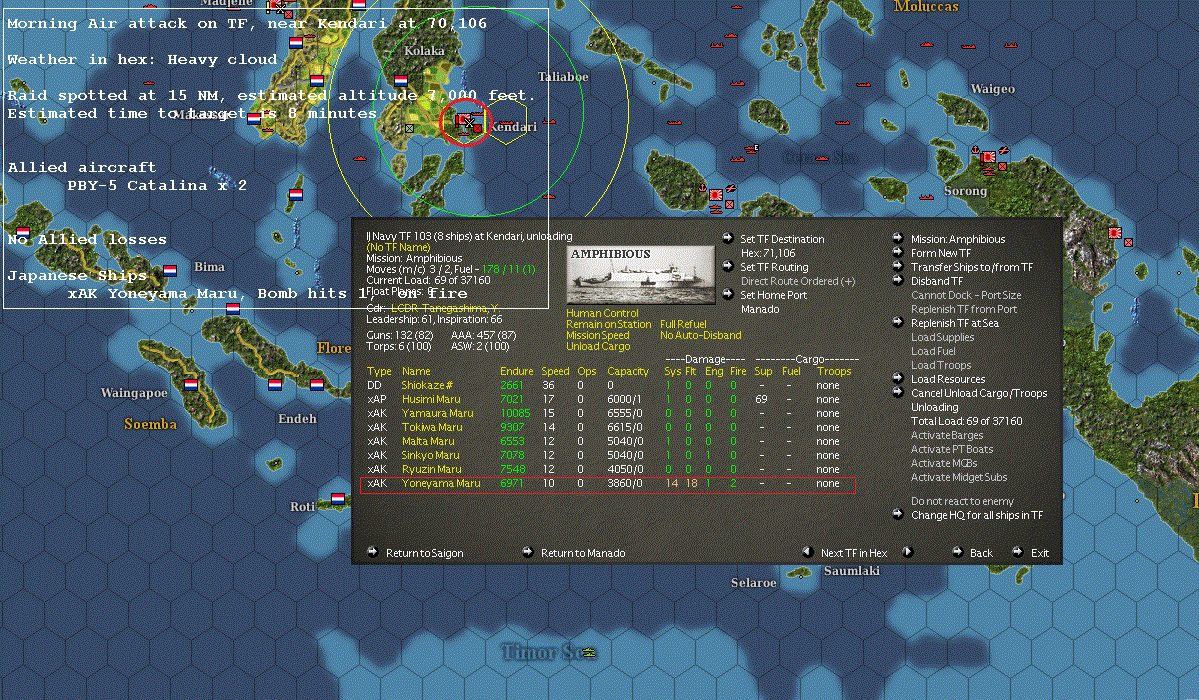1199x700 pixels.
Task: Toggle the Mission Speed setting
Action: [598, 335]
